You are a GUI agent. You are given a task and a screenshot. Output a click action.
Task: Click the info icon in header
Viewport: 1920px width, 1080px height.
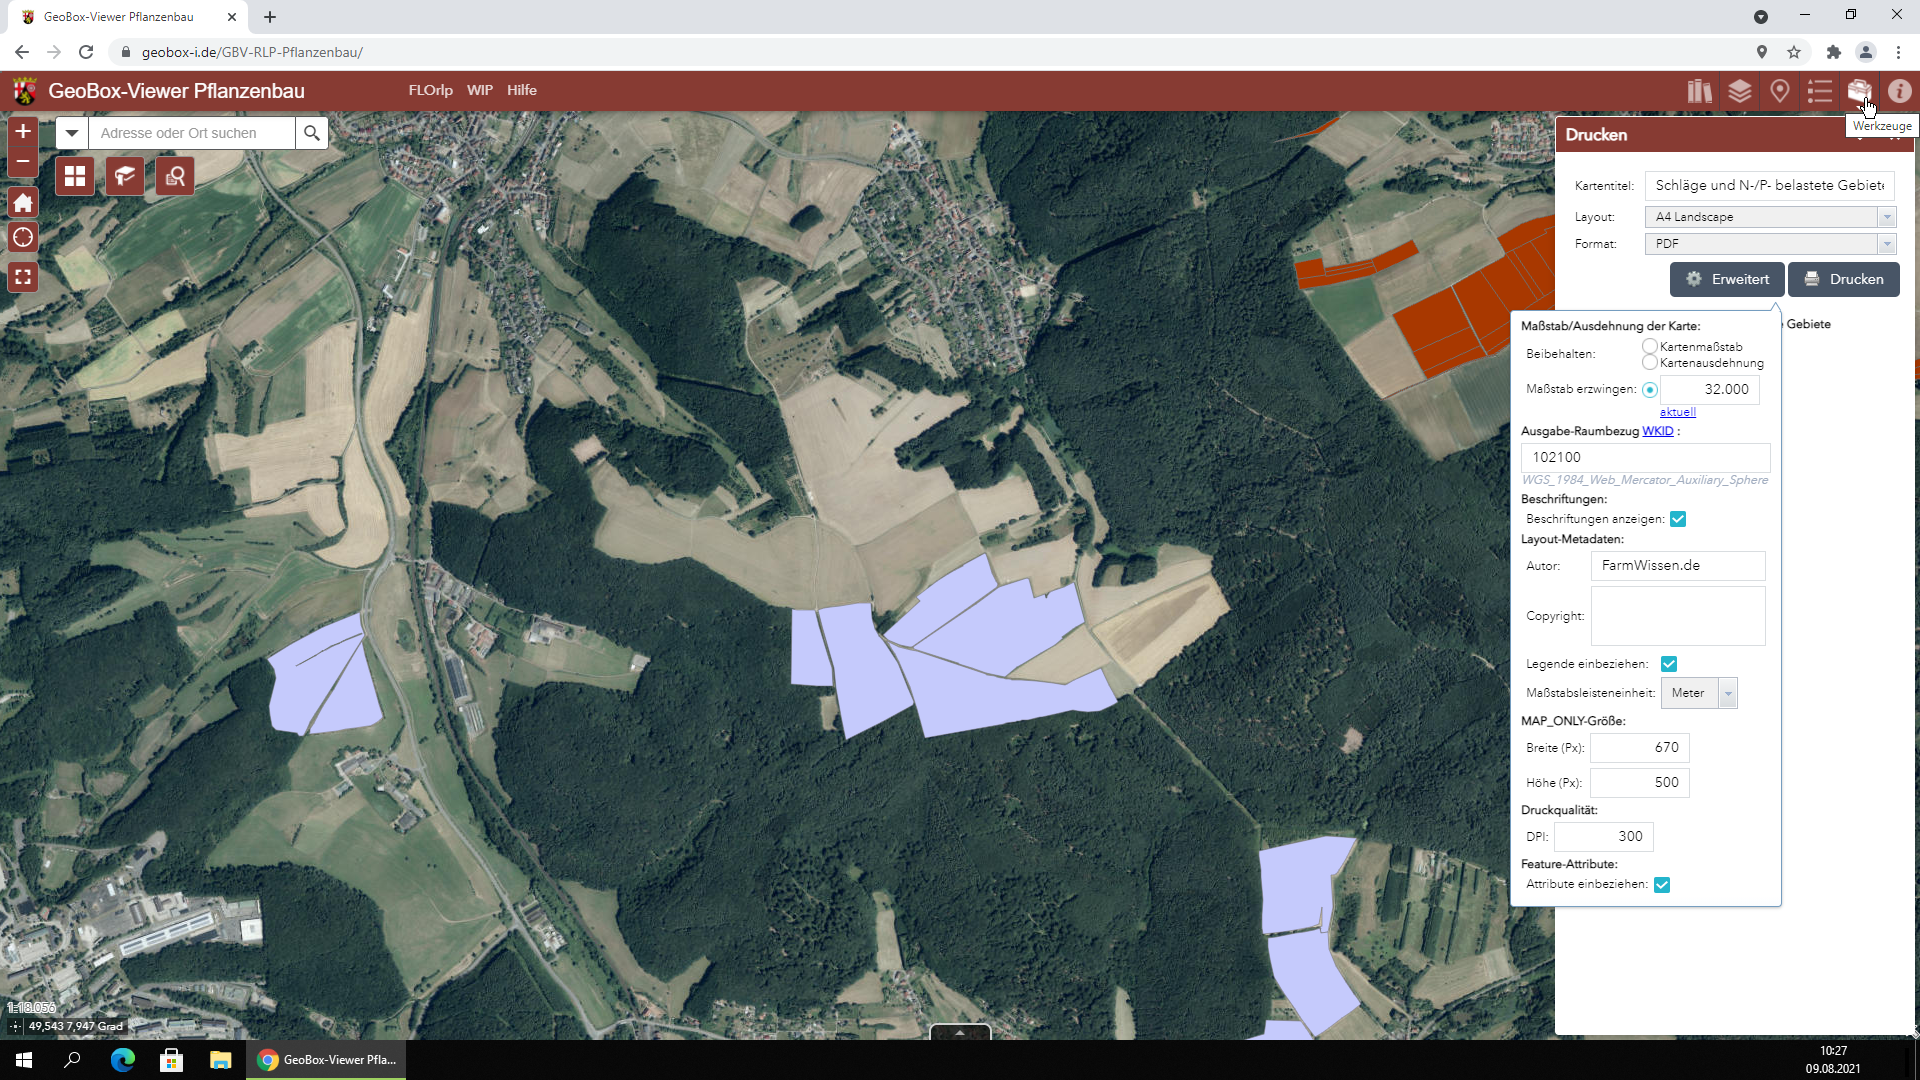coord(1900,91)
